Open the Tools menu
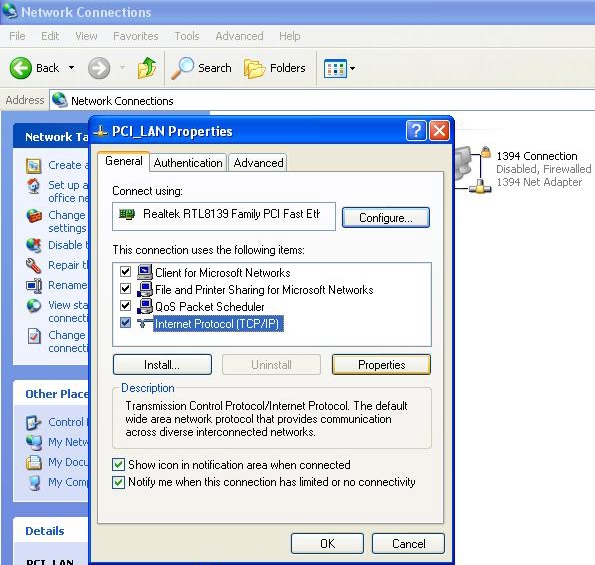The image size is (595, 565). (x=187, y=36)
